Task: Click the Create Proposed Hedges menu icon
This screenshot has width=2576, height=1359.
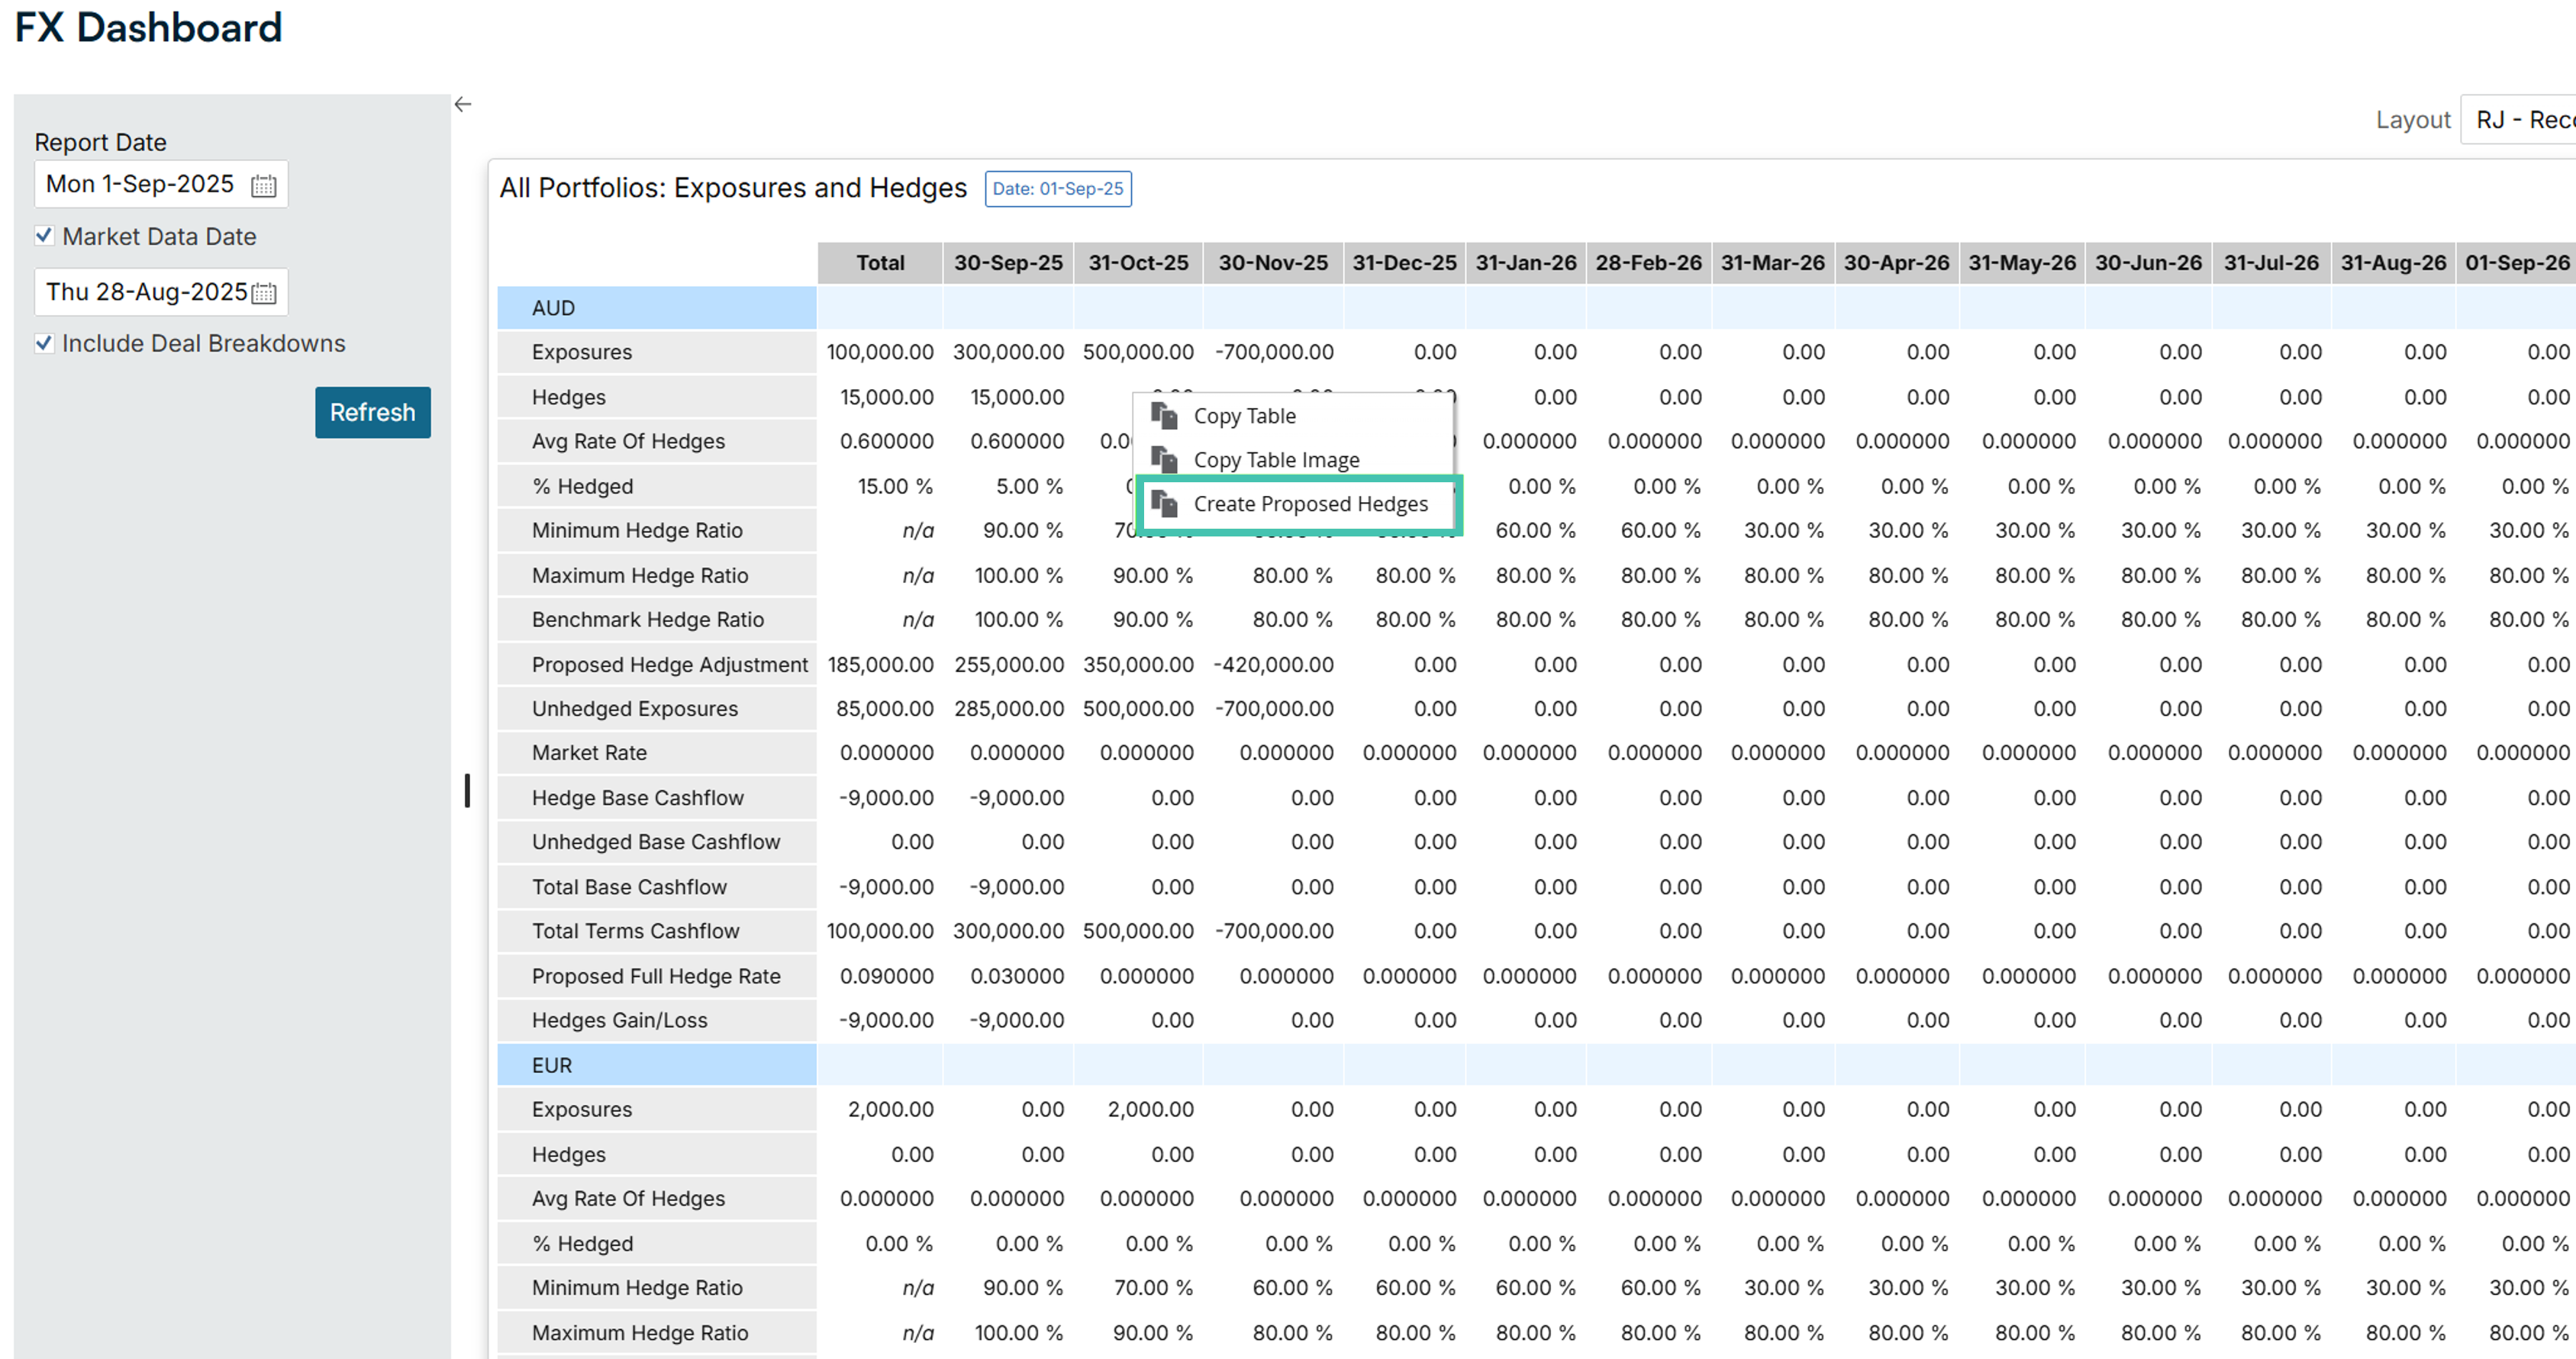Action: click(x=1164, y=503)
